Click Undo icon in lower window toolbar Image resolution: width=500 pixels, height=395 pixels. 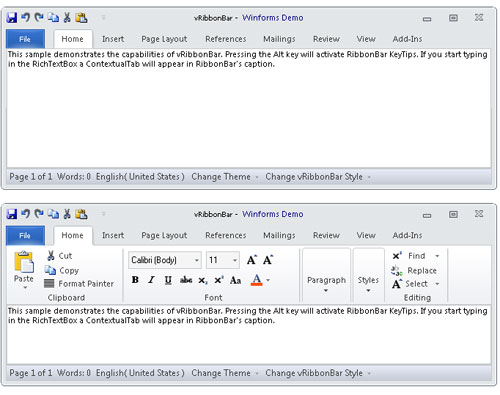coord(26,214)
